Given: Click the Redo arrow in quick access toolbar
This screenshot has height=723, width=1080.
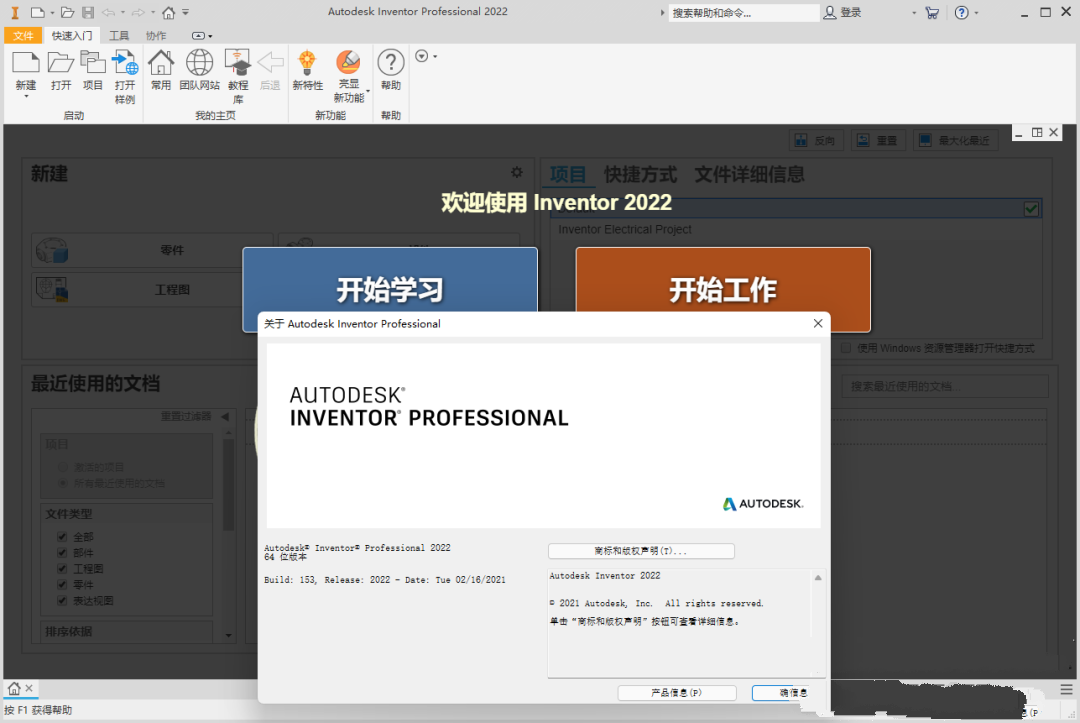Looking at the screenshot, I should pyautogui.click(x=138, y=12).
